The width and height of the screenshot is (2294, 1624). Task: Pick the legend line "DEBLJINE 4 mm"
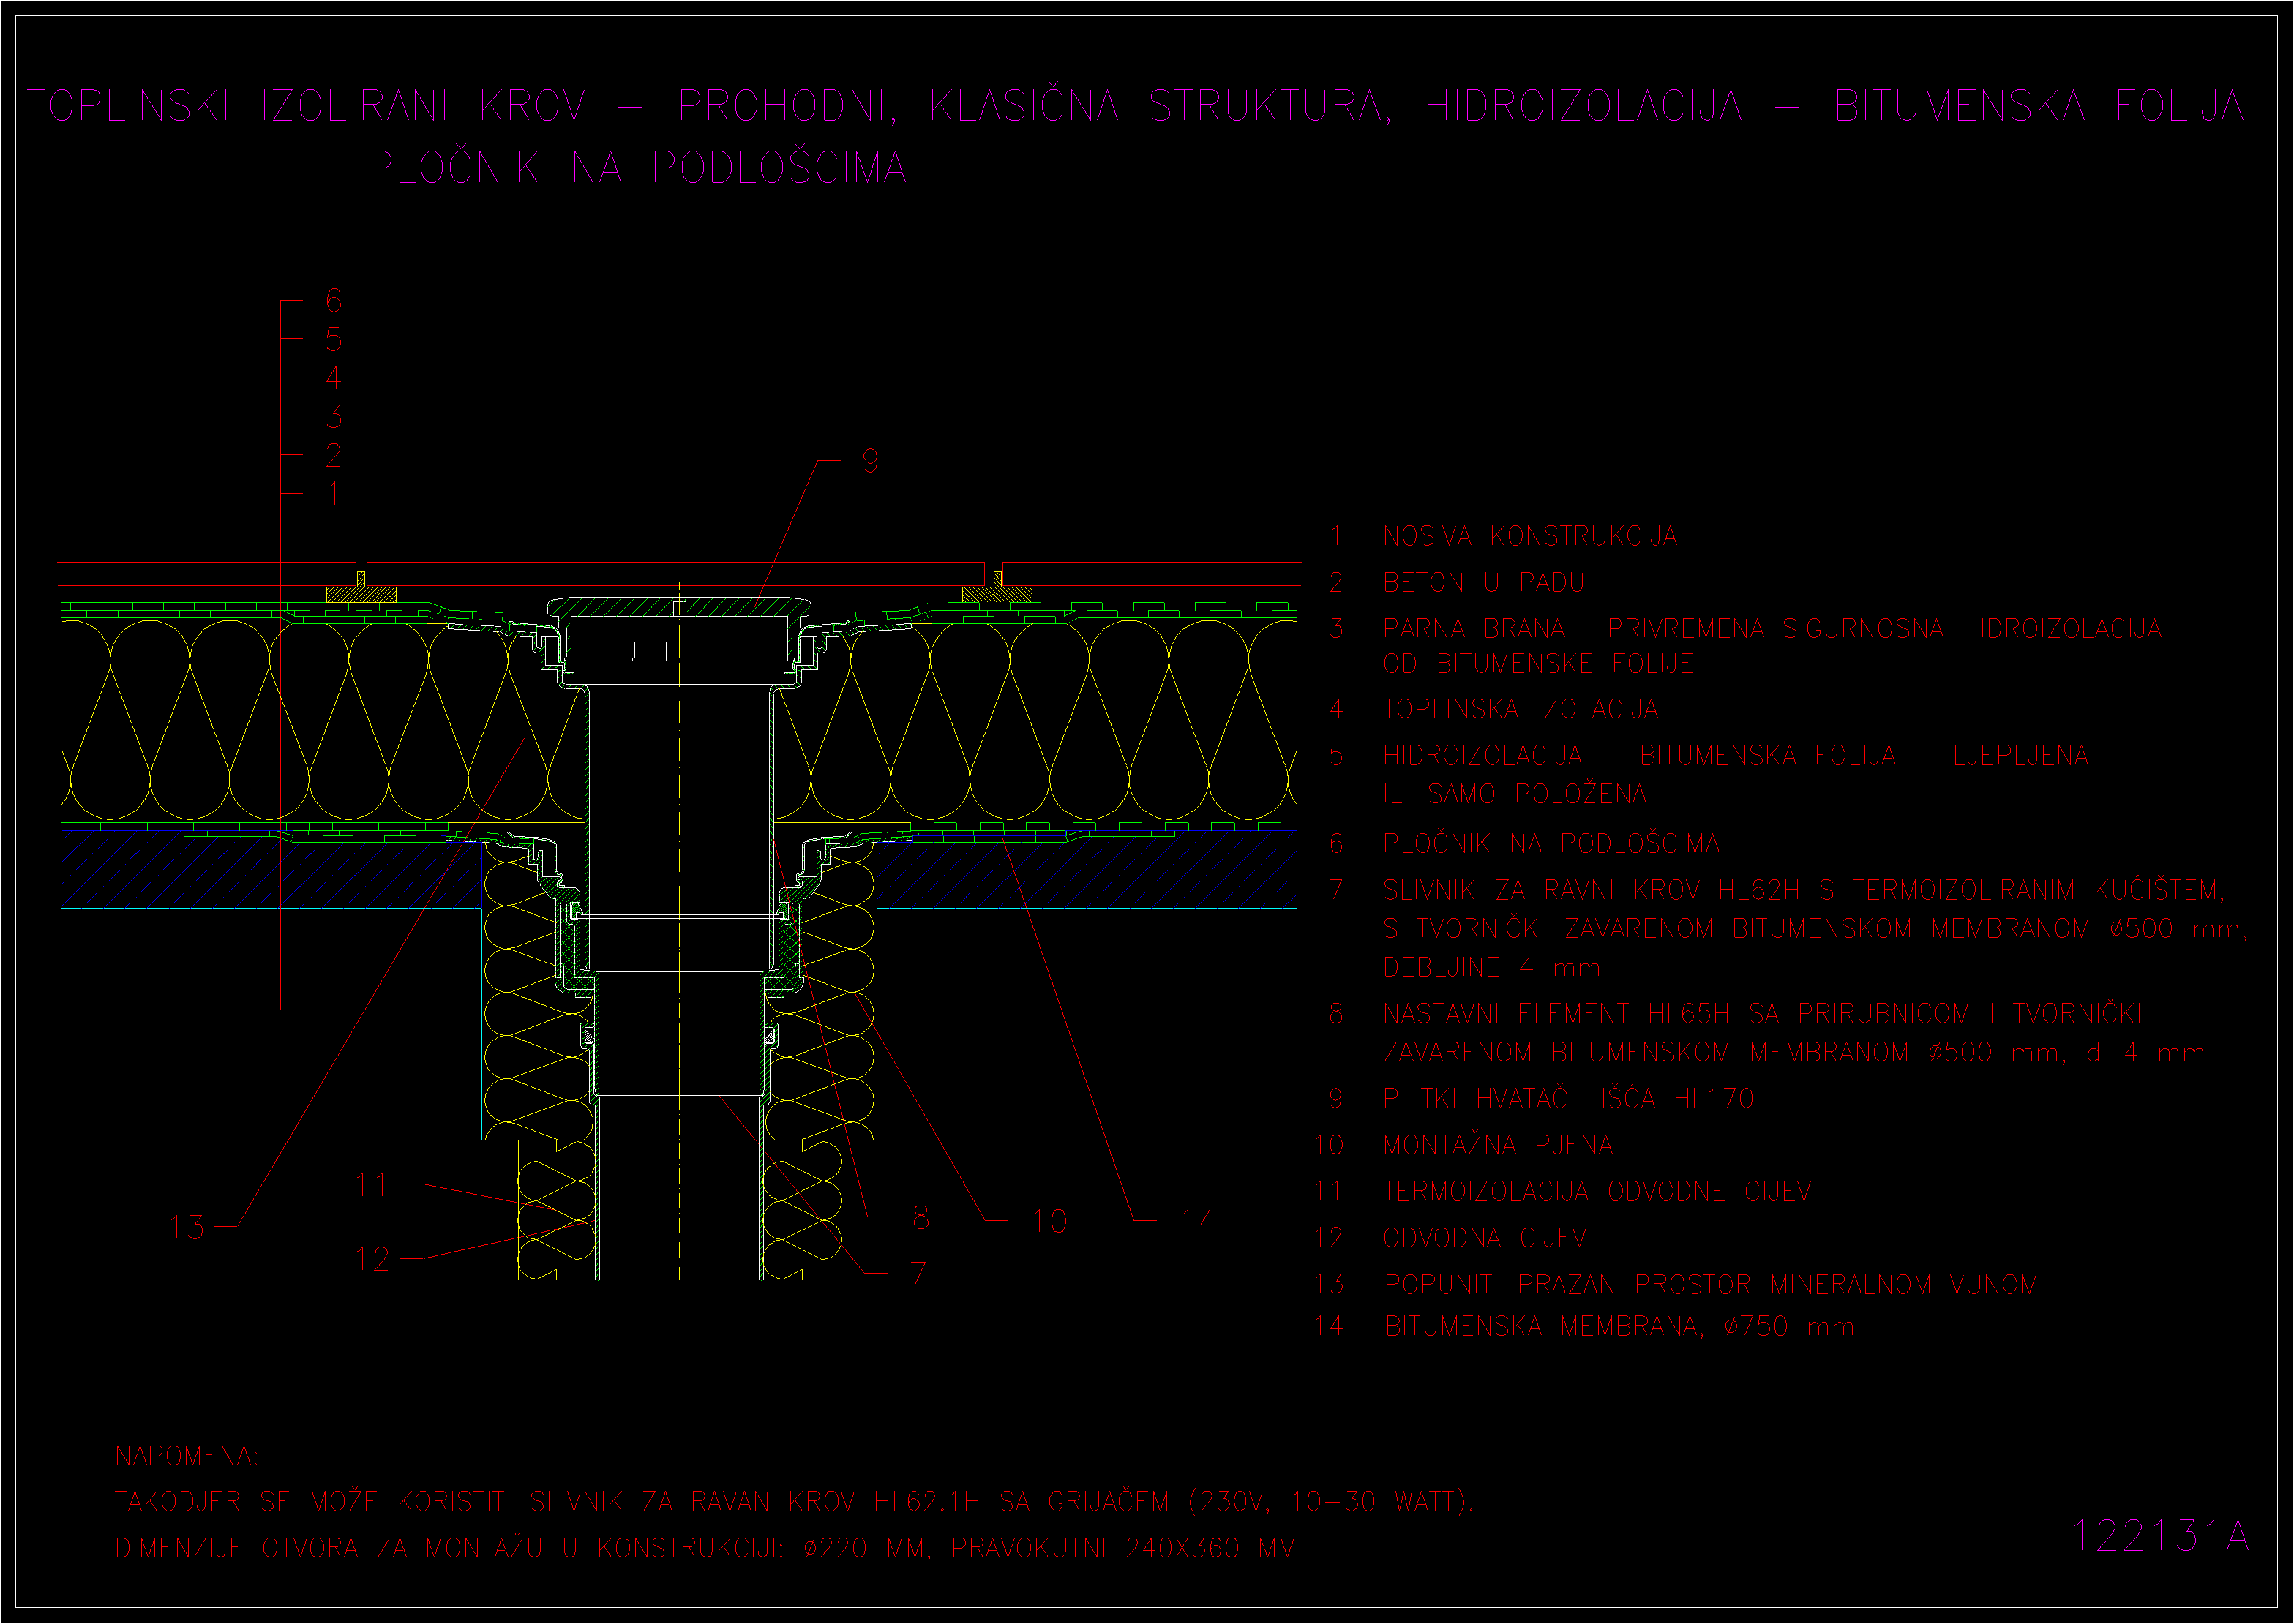(1492, 967)
